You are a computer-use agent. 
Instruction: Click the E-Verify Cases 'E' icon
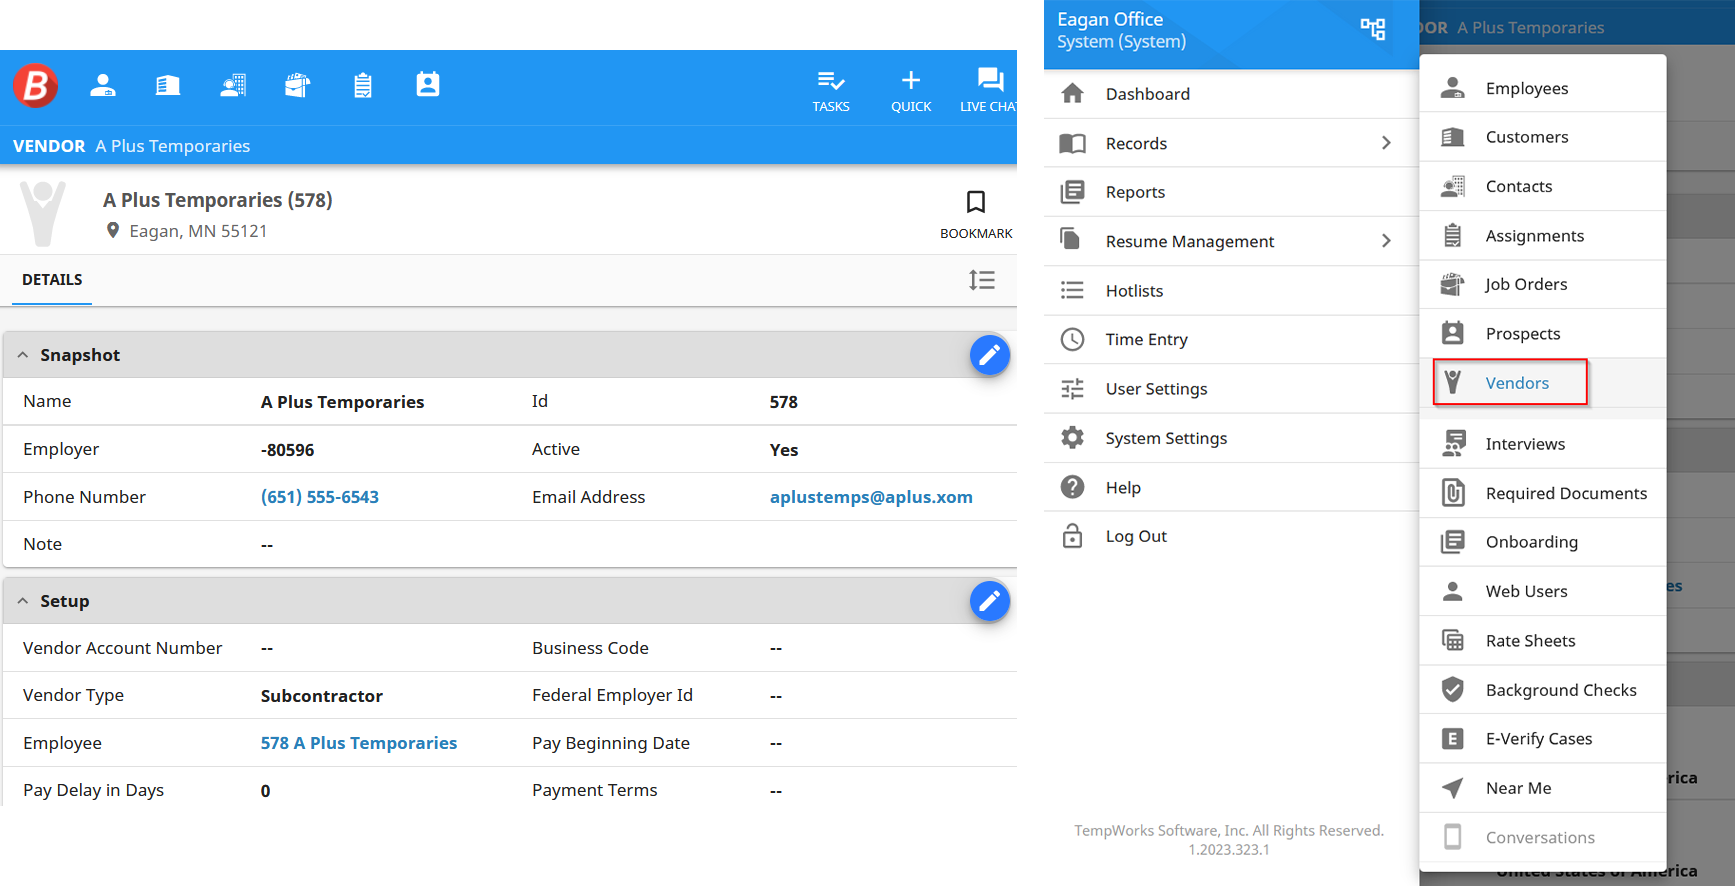point(1453,739)
